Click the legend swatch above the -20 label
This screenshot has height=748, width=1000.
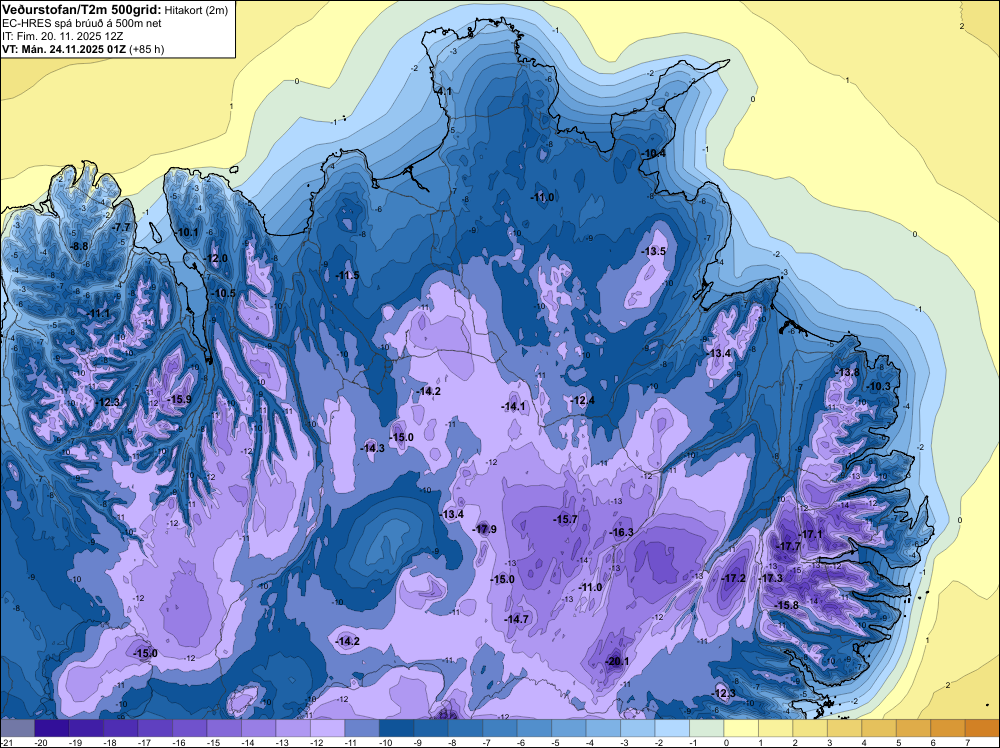(x=51, y=728)
